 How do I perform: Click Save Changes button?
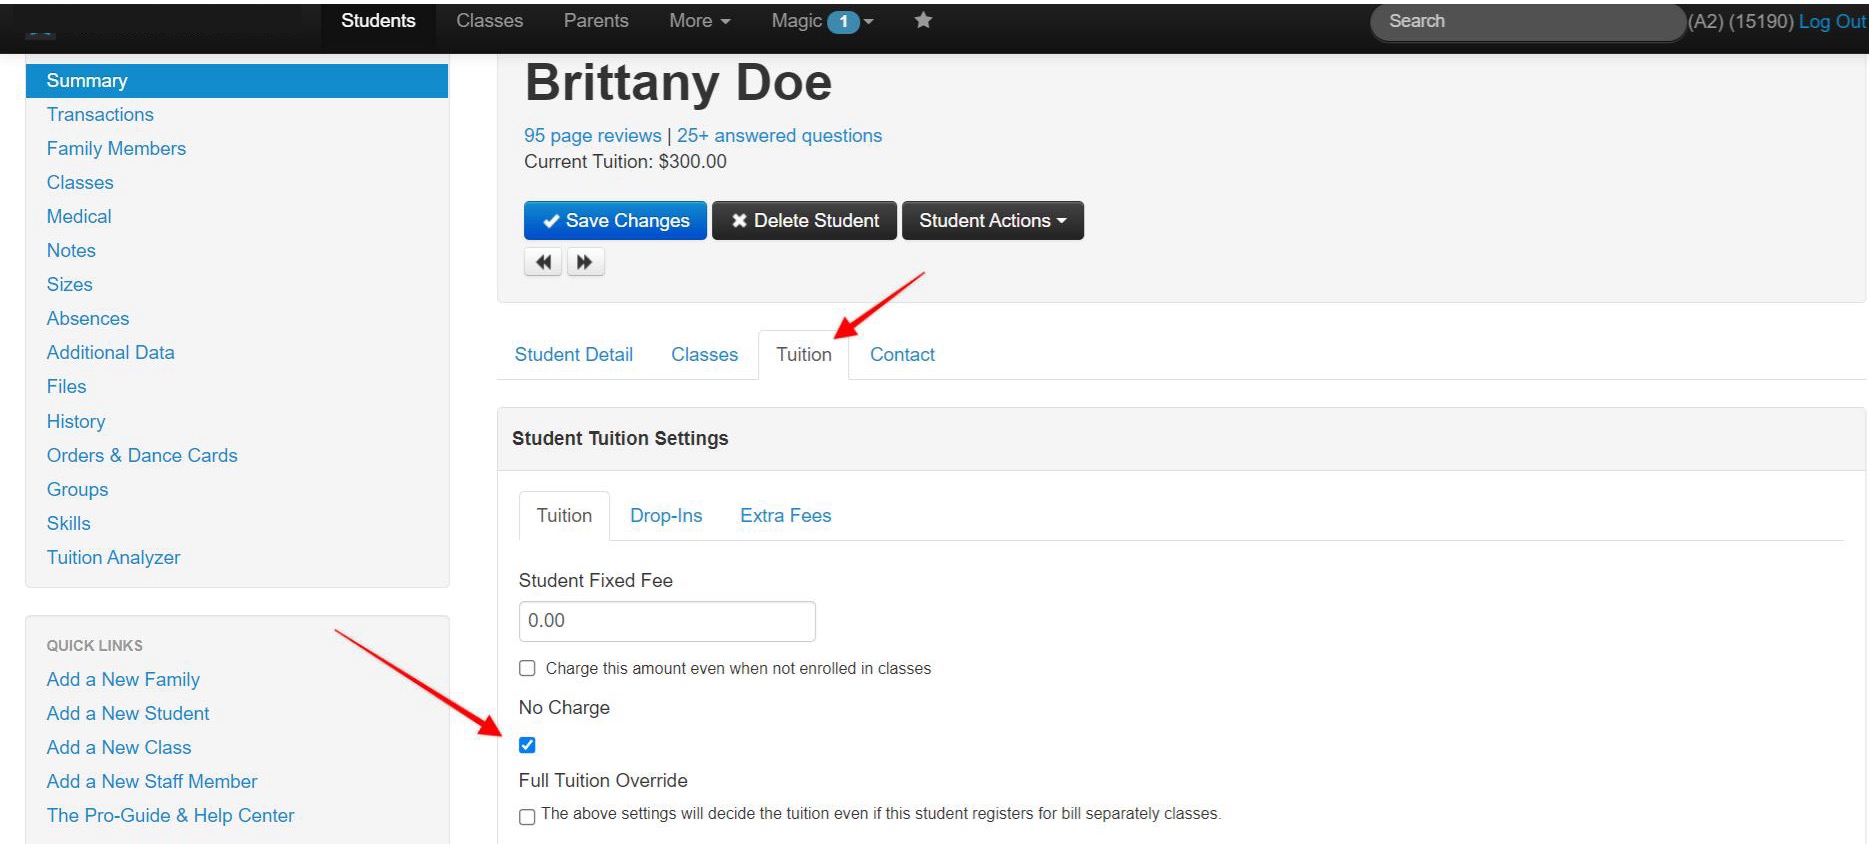click(x=615, y=221)
